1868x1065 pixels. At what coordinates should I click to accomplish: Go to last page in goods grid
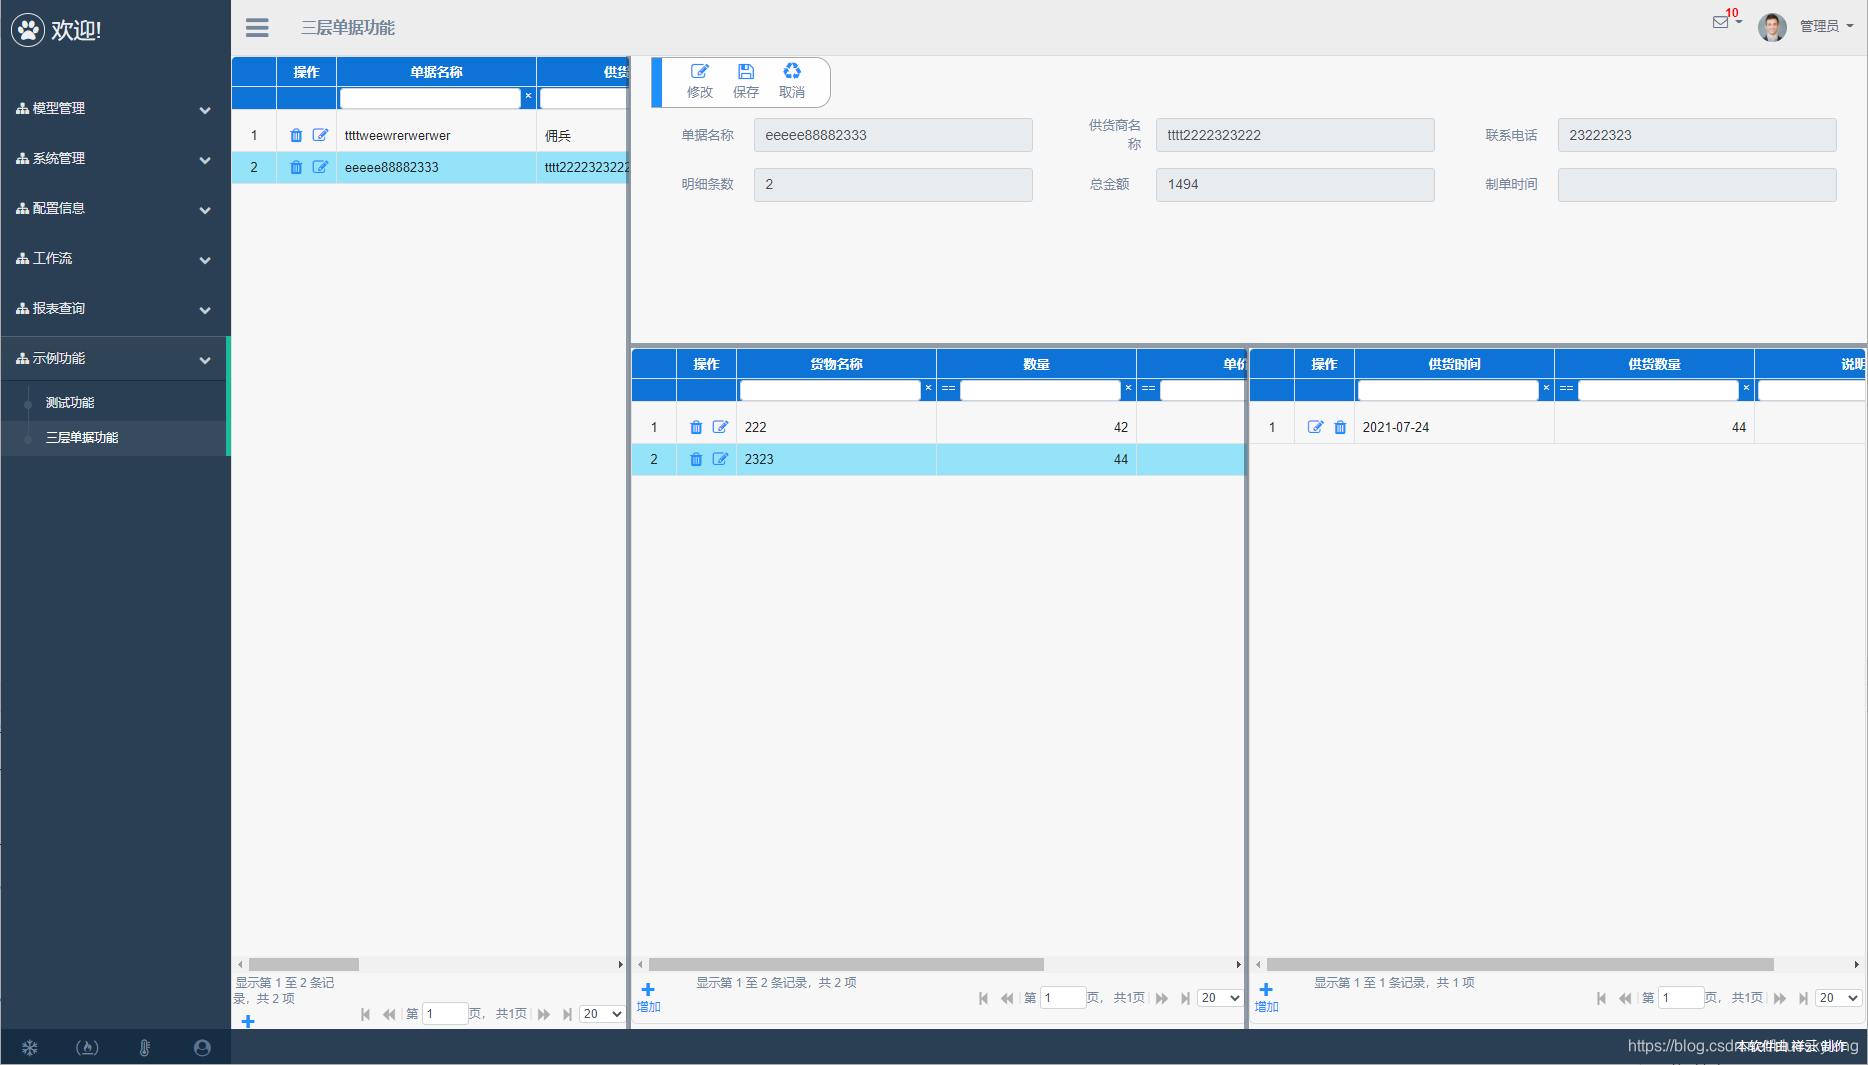pyautogui.click(x=1185, y=998)
